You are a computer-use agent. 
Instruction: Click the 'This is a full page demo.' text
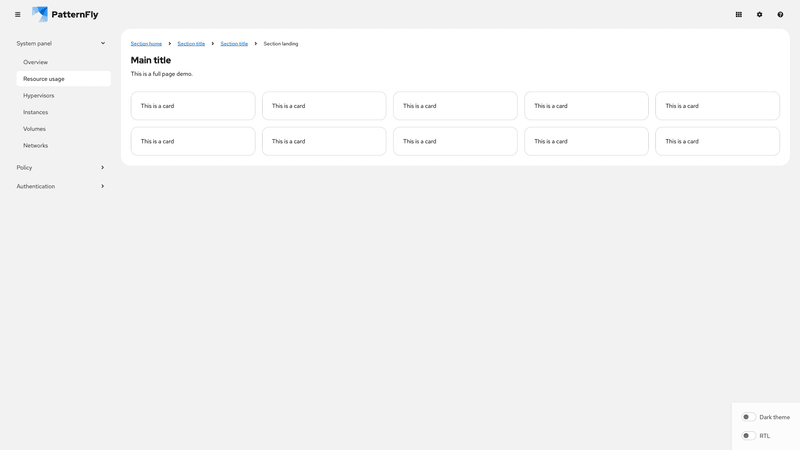click(x=162, y=74)
